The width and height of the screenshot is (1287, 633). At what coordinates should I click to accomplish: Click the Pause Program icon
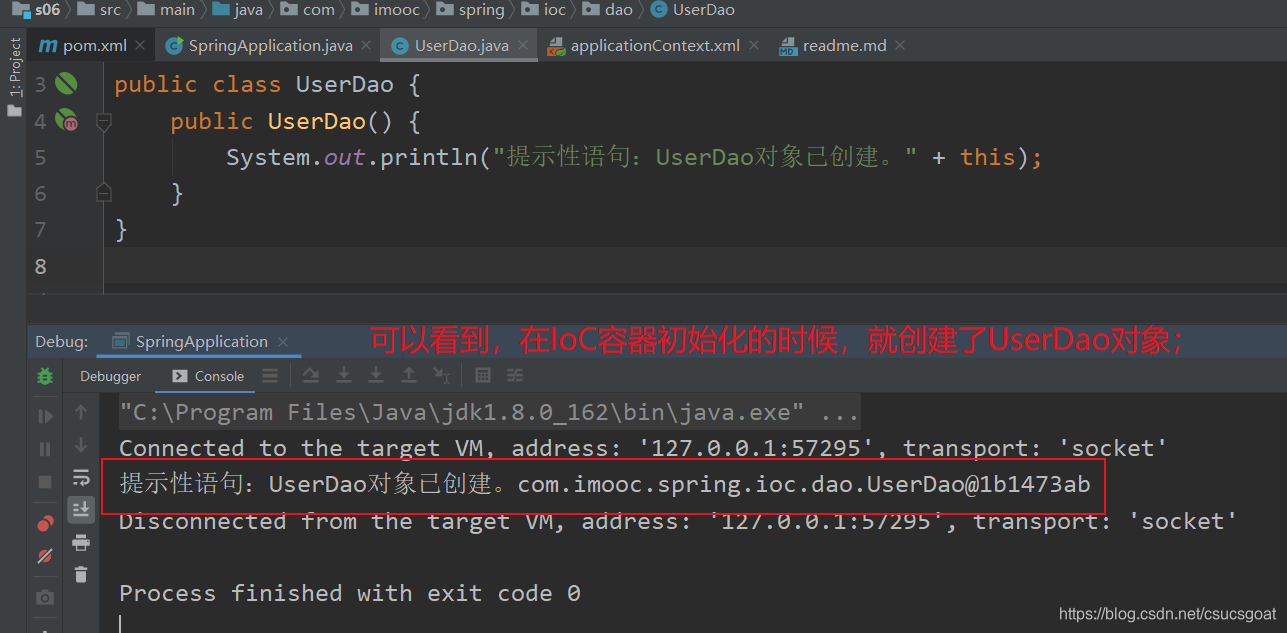point(45,449)
